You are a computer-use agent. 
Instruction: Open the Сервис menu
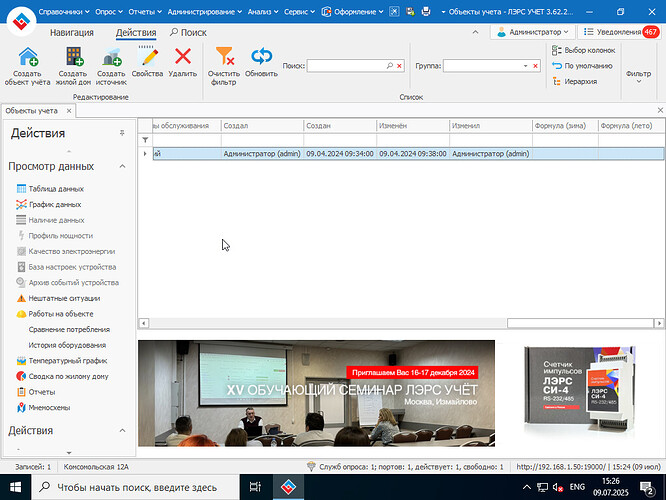coord(299,12)
